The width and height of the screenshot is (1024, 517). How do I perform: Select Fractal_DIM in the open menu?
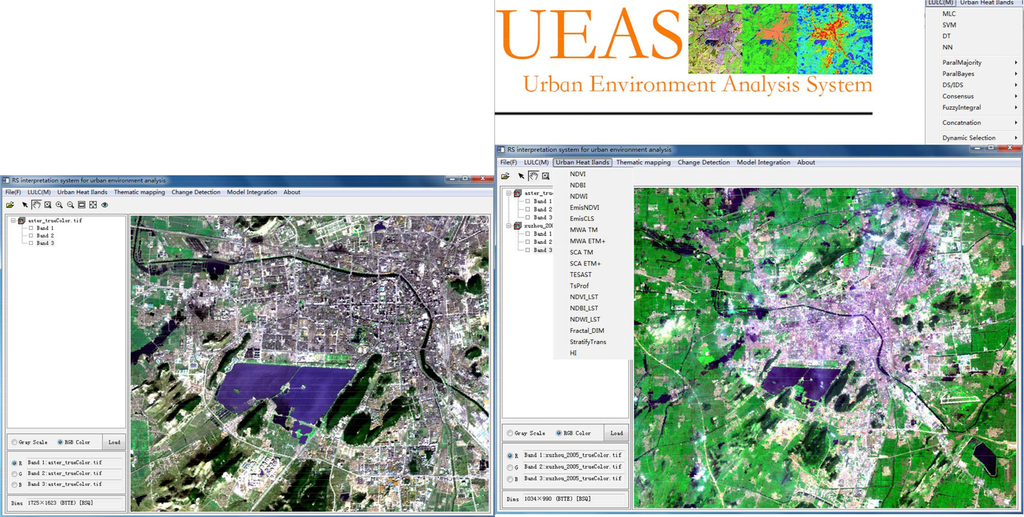point(586,330)
